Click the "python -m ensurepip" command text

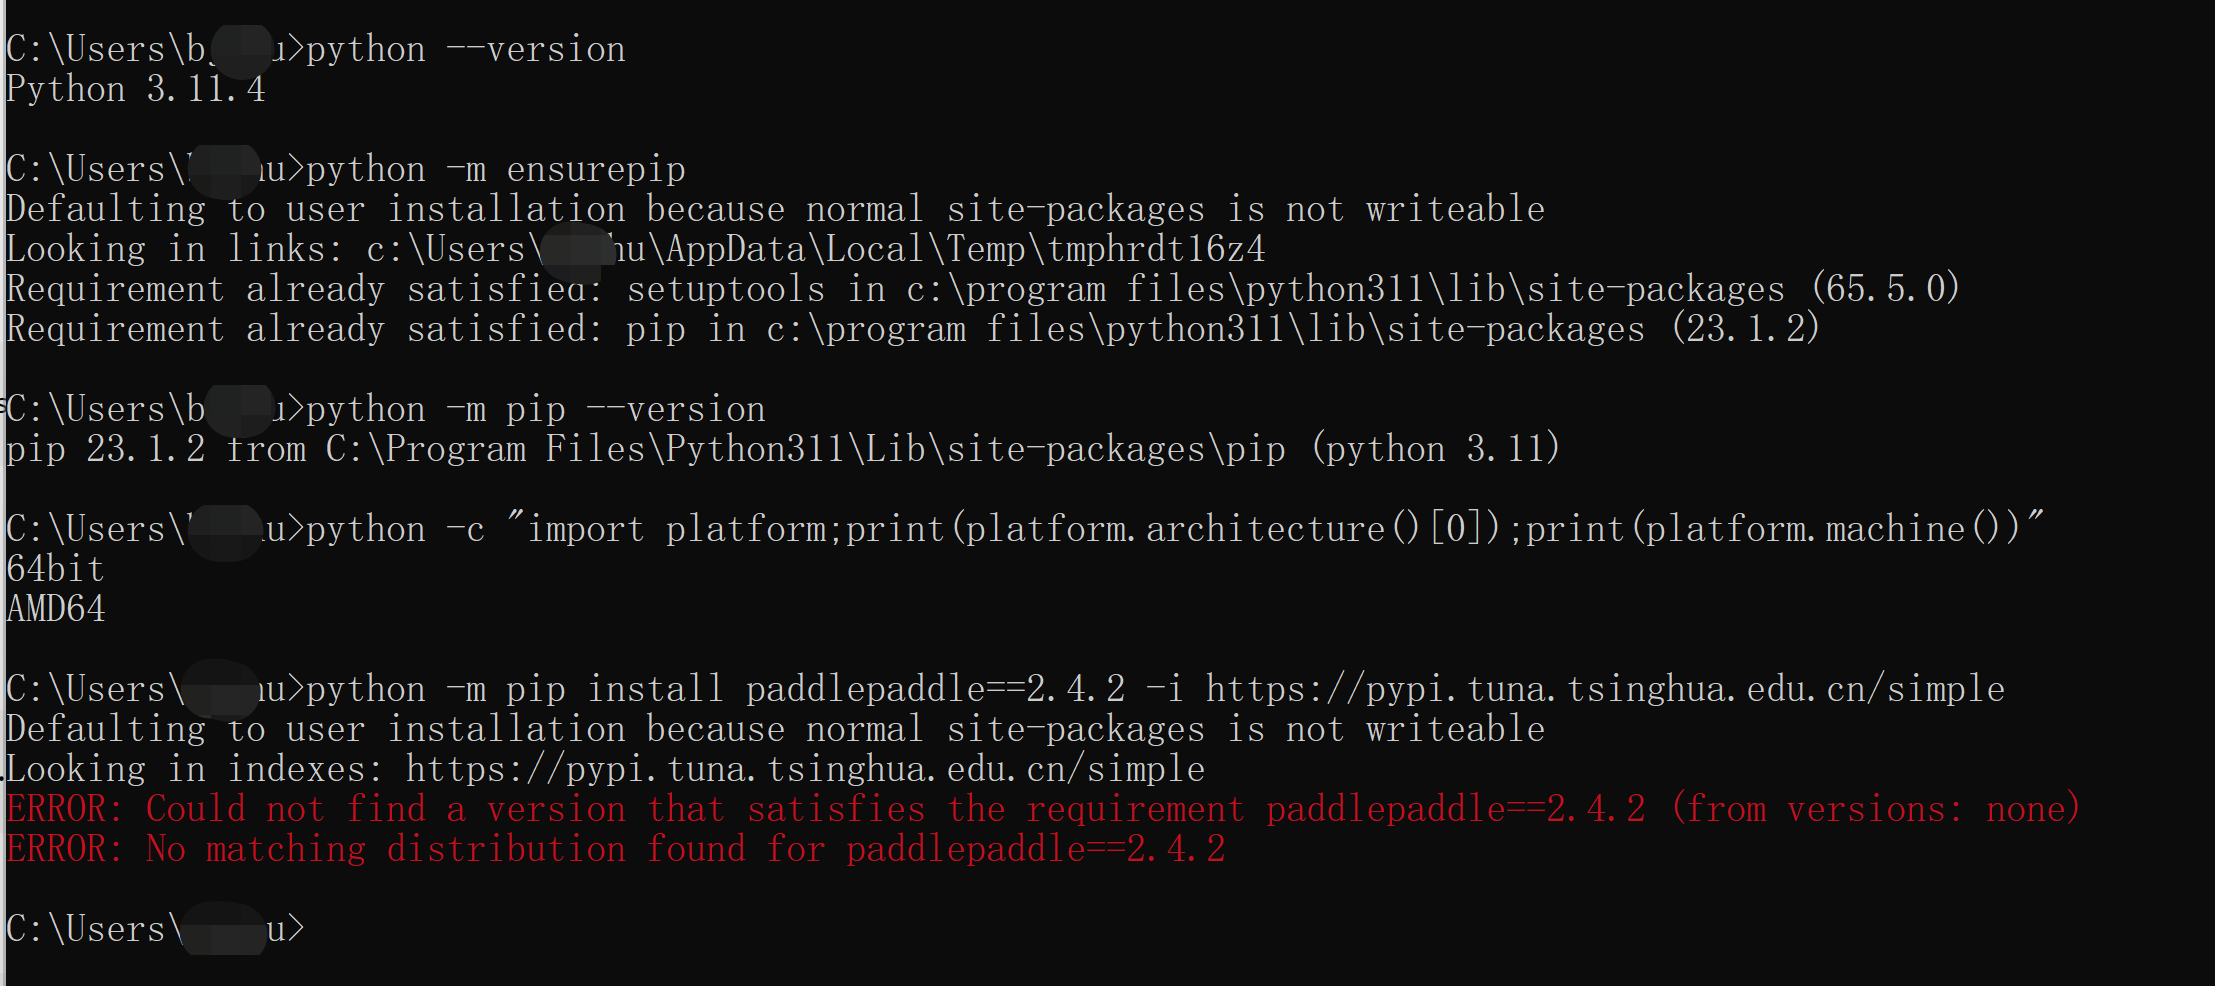coord(495,169)
